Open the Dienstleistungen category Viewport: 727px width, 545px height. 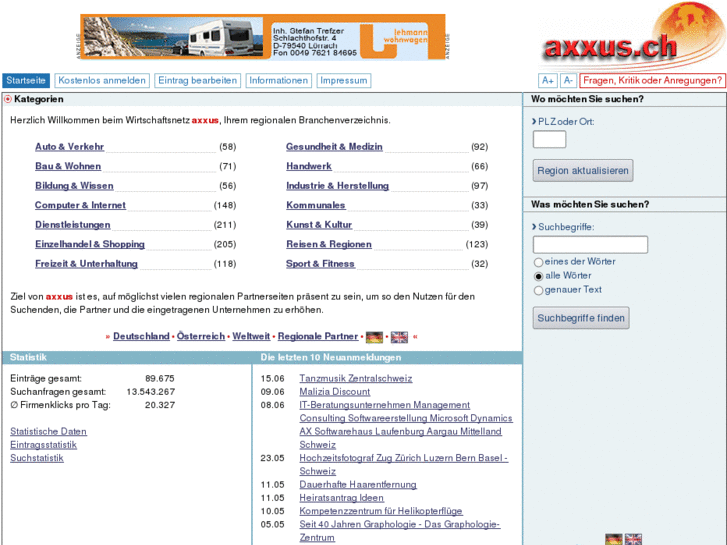tap(73, 224)
